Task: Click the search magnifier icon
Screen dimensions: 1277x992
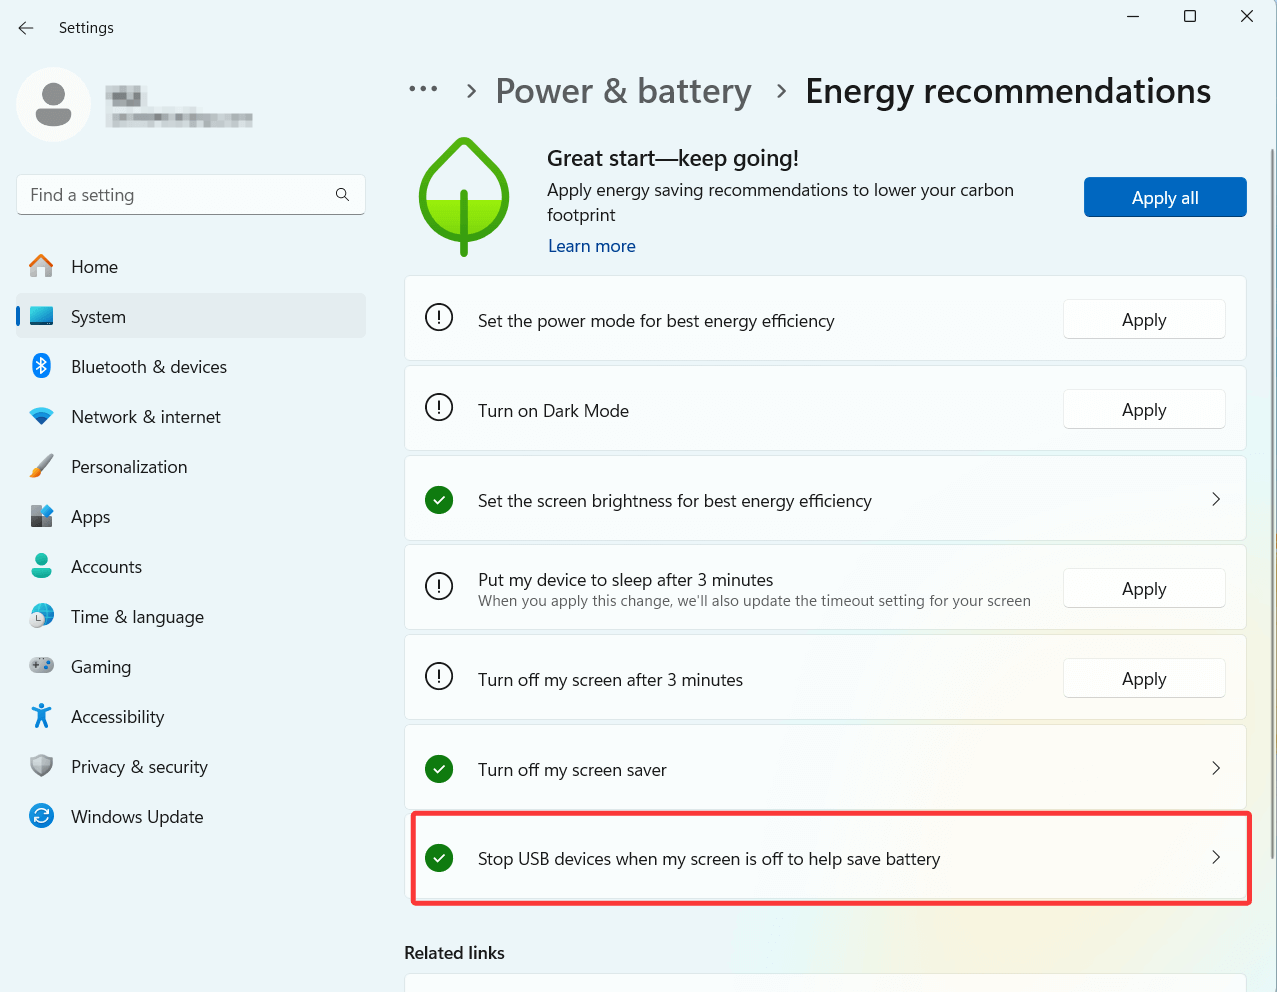Action: (342, 194)
